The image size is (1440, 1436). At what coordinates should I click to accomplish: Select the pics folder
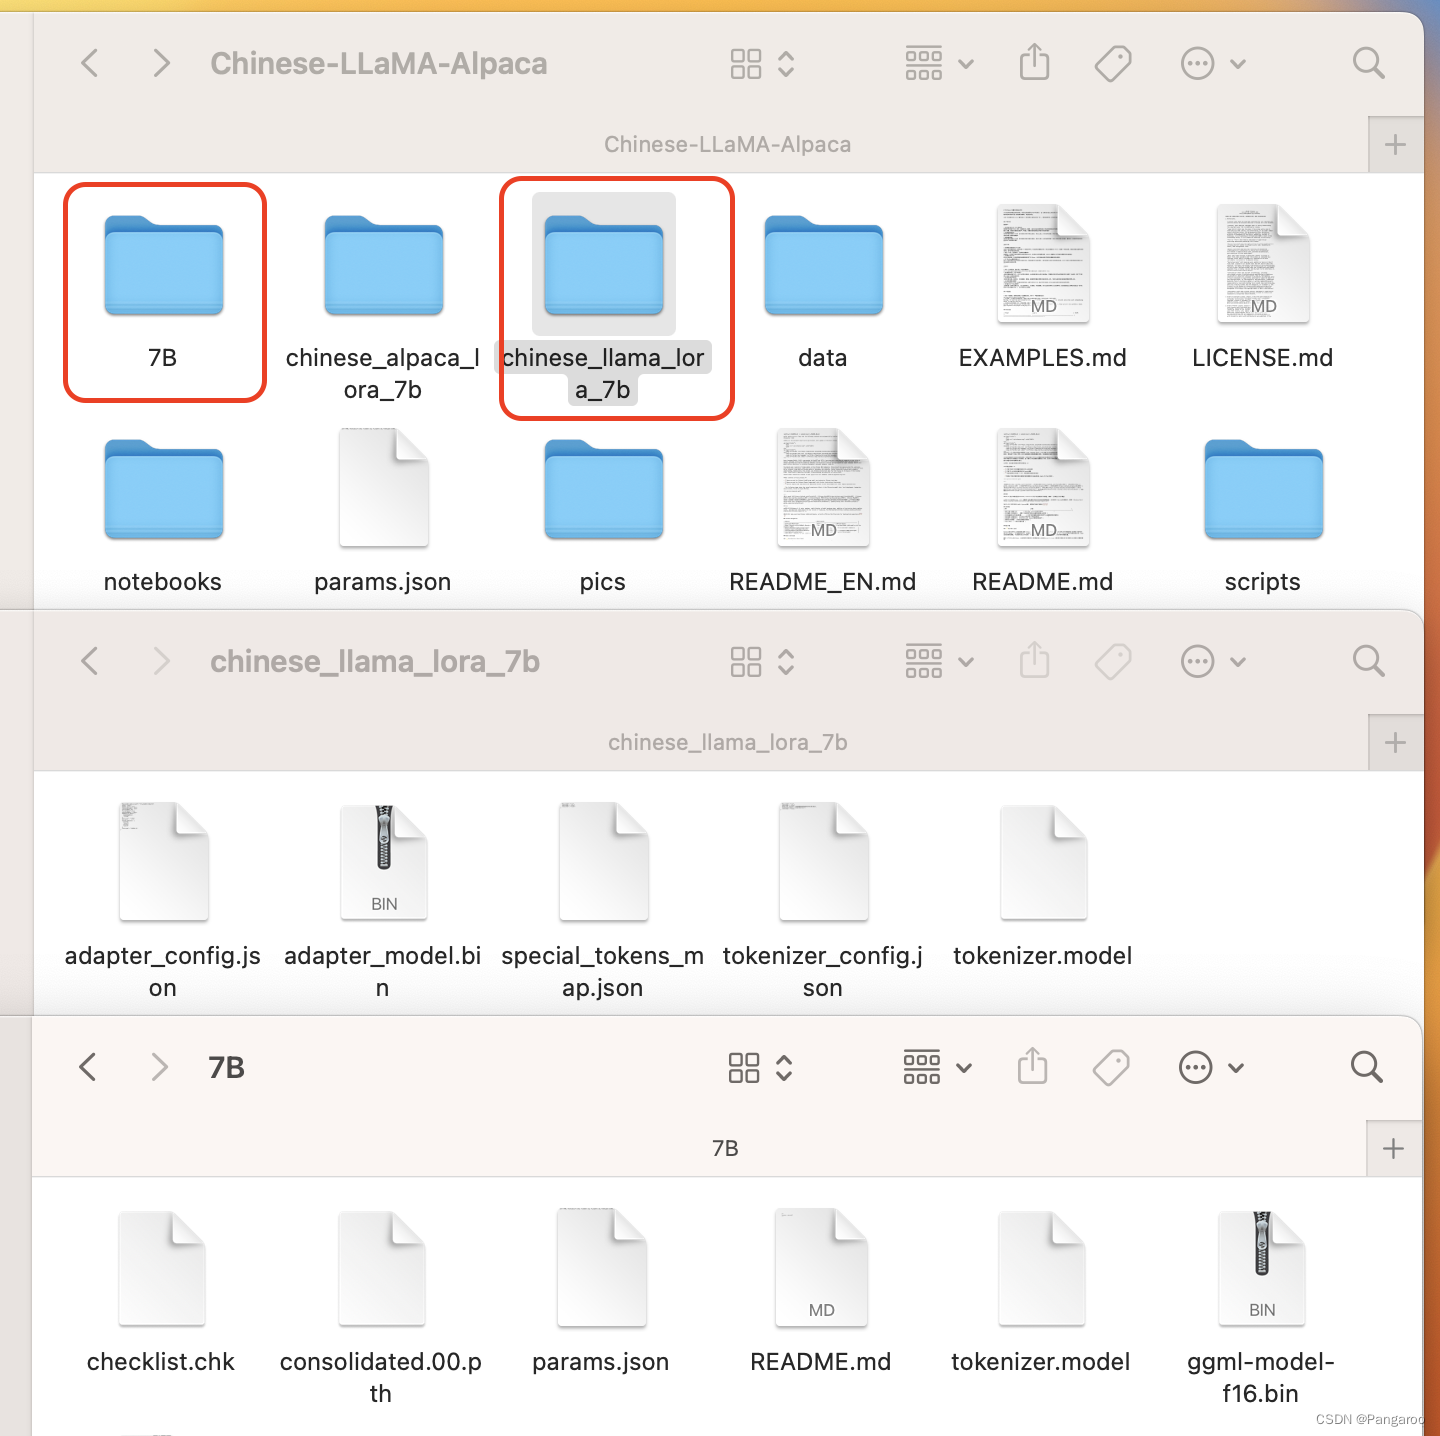coord(604,490)
